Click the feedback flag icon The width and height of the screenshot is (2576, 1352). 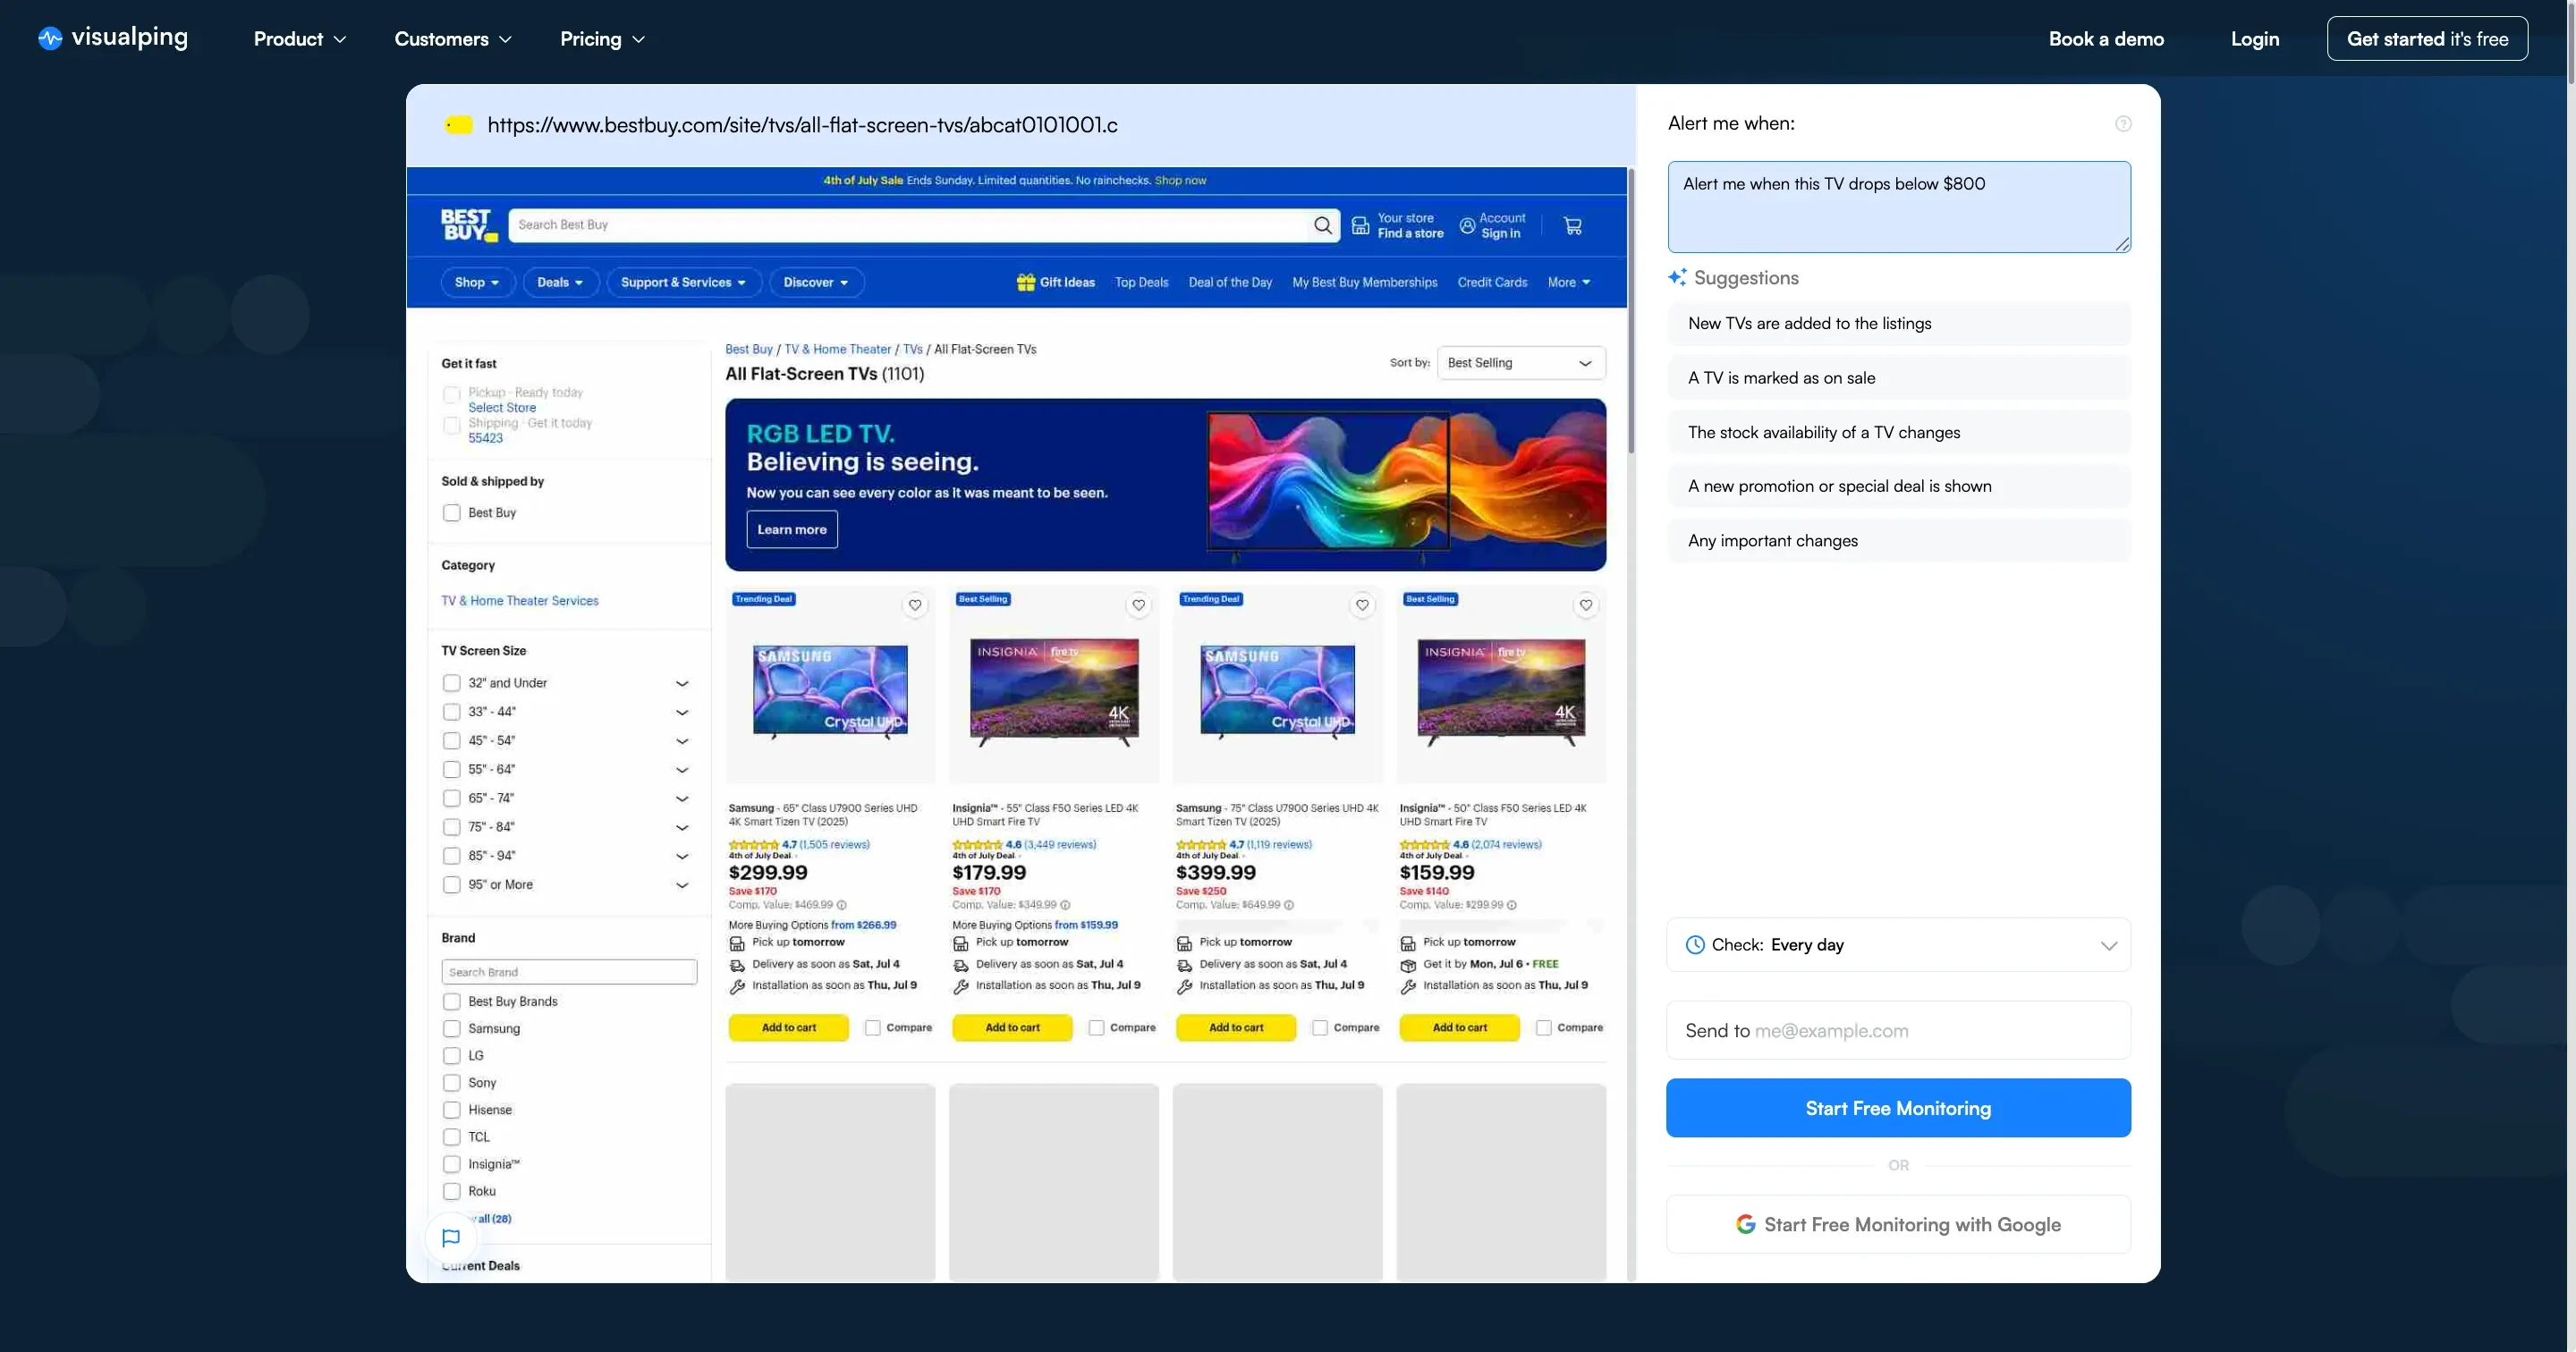(x=451, y=1238)
